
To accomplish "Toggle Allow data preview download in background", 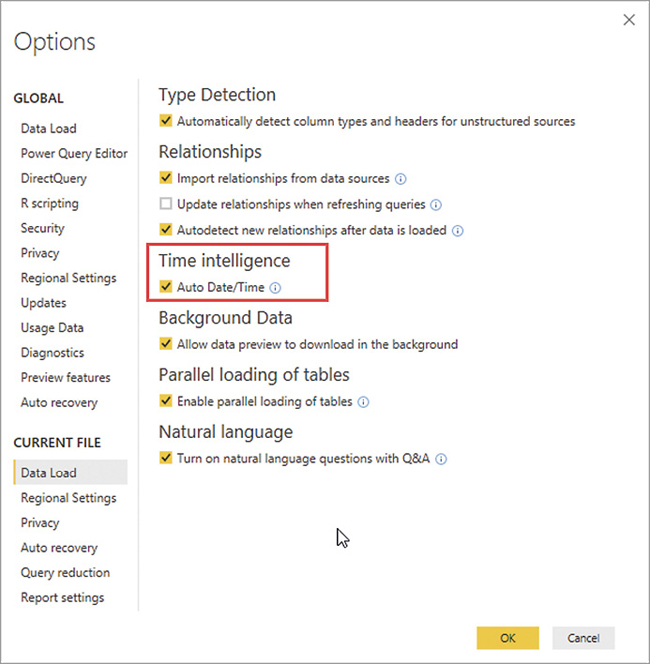I will coord(166,343).
